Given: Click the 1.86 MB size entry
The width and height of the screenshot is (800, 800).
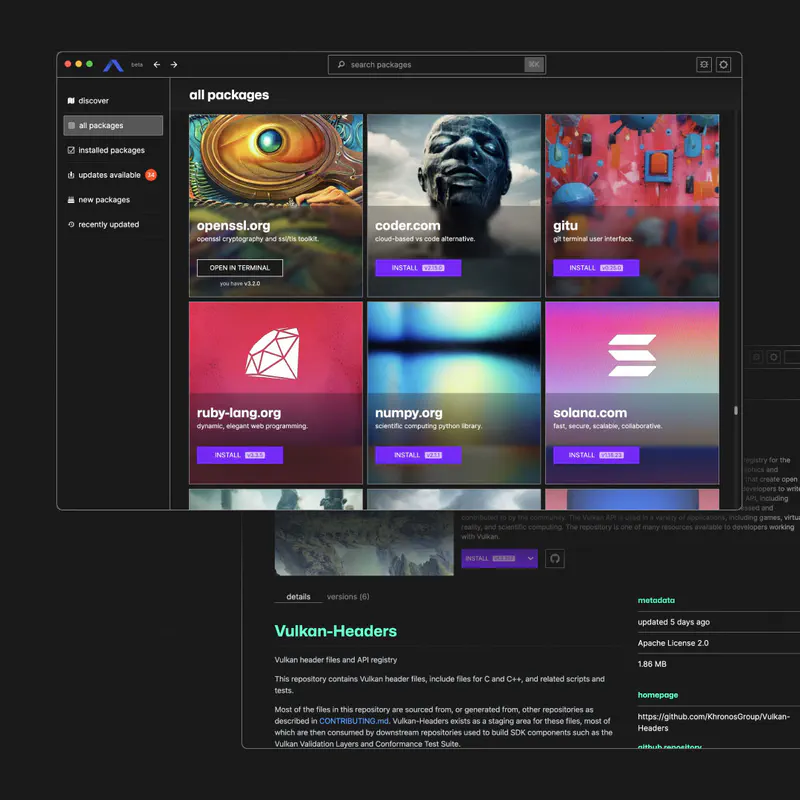Looking at the screenshot, I should [652, 664].
